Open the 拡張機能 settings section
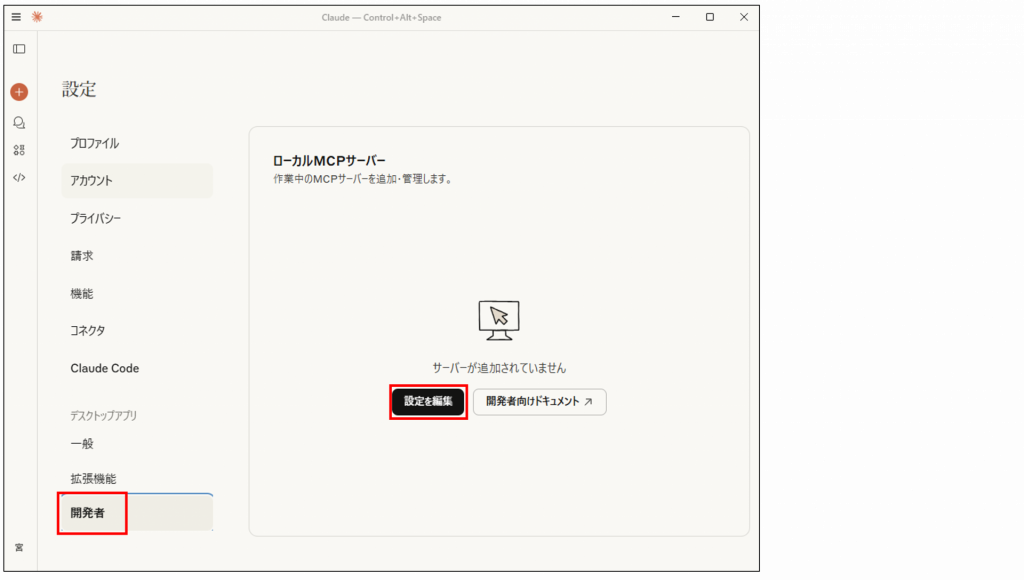Viewport: 1024px width, 580px height. 93,479
